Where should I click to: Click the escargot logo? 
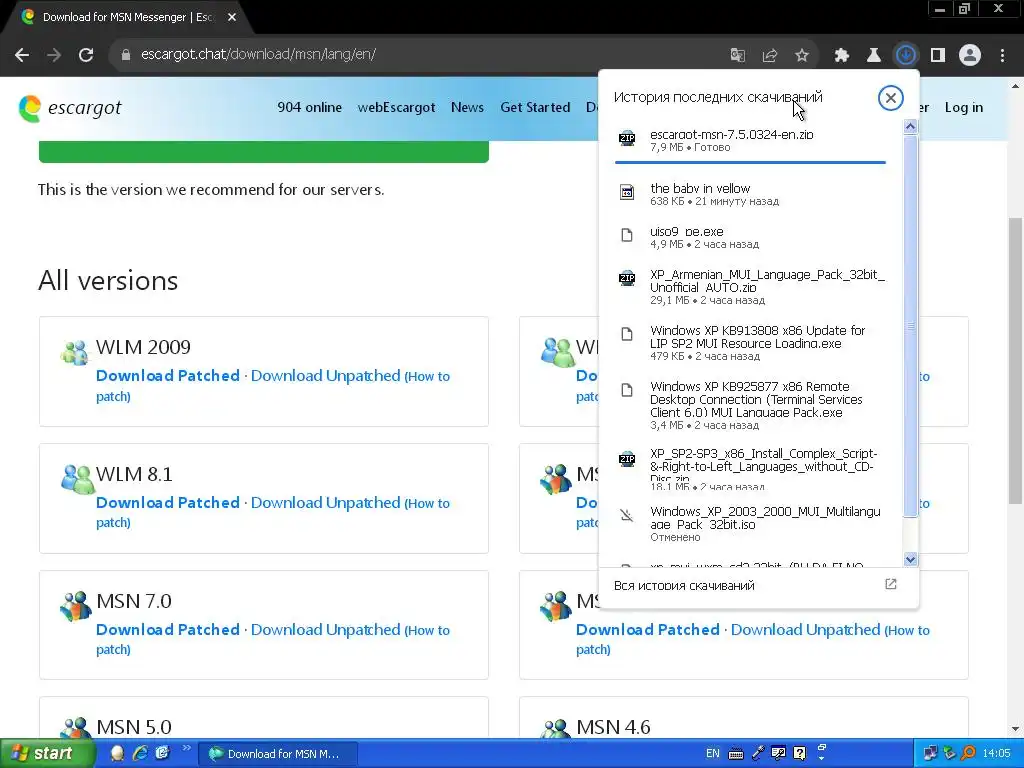click(71, 108)
